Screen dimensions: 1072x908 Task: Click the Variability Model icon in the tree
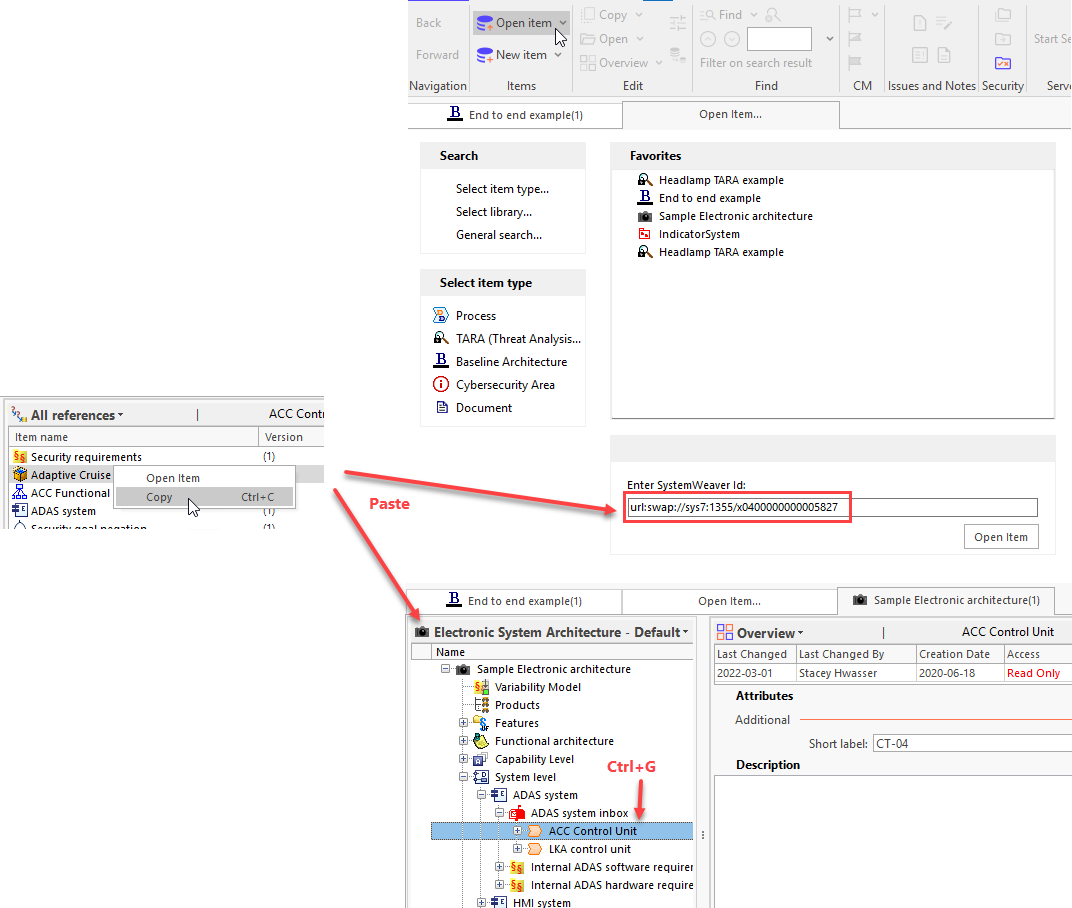tap(481, 686)
